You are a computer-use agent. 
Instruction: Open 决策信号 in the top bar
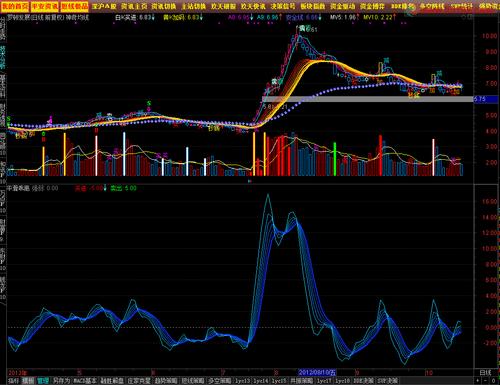(283, 6)
